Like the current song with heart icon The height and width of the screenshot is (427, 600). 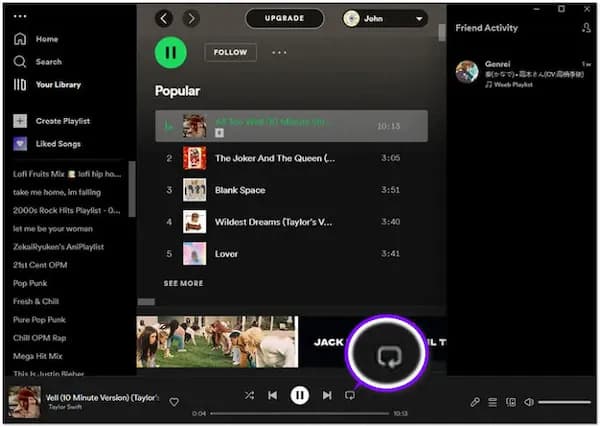point(174,402)
